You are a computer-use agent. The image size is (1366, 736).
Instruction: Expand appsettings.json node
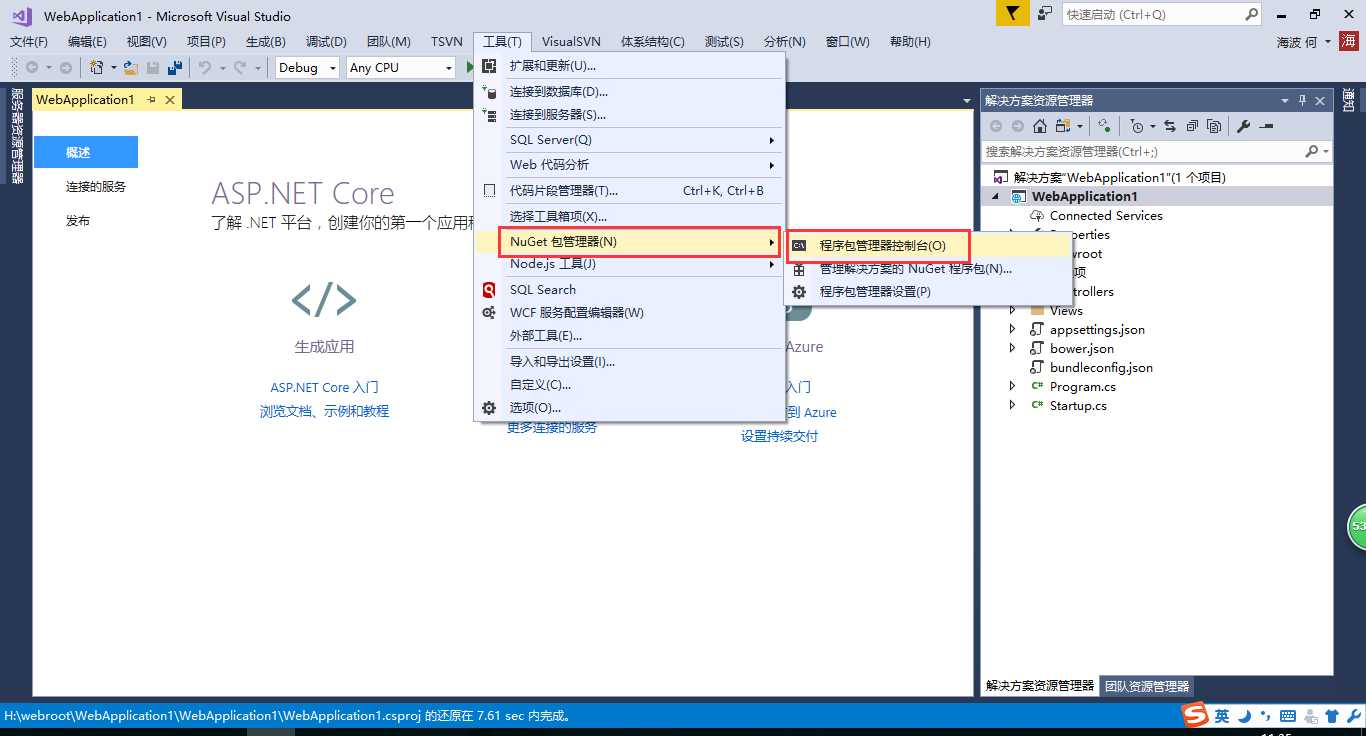pos(1012,329)
